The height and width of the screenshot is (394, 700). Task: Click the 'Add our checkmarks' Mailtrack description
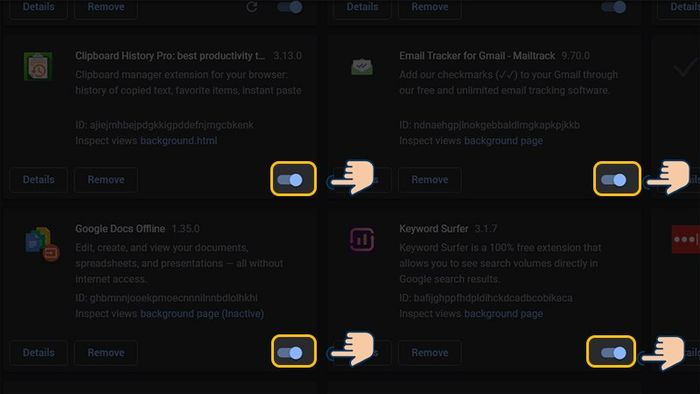click(508, 83)
